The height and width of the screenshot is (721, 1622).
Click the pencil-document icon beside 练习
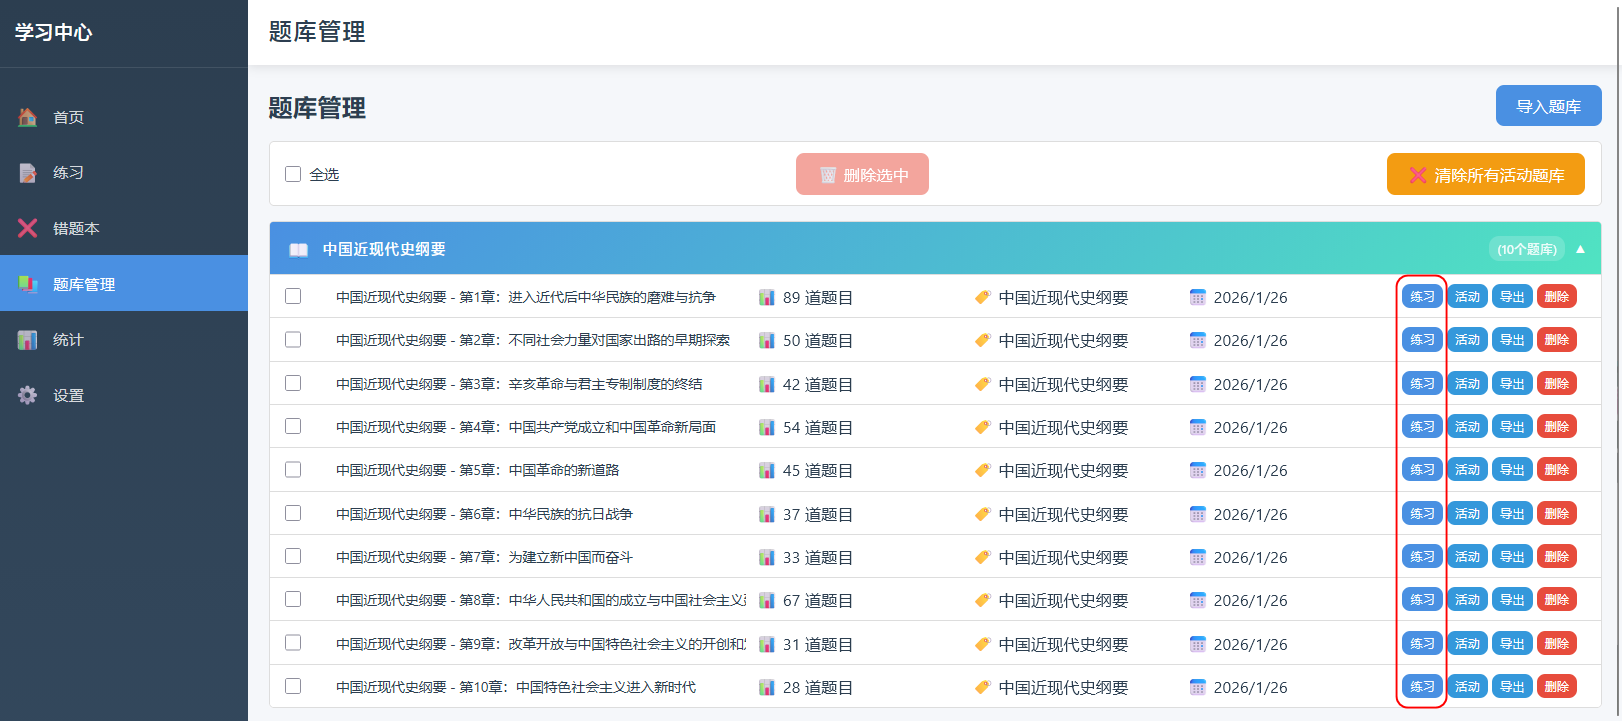click(x=28, y=173)
